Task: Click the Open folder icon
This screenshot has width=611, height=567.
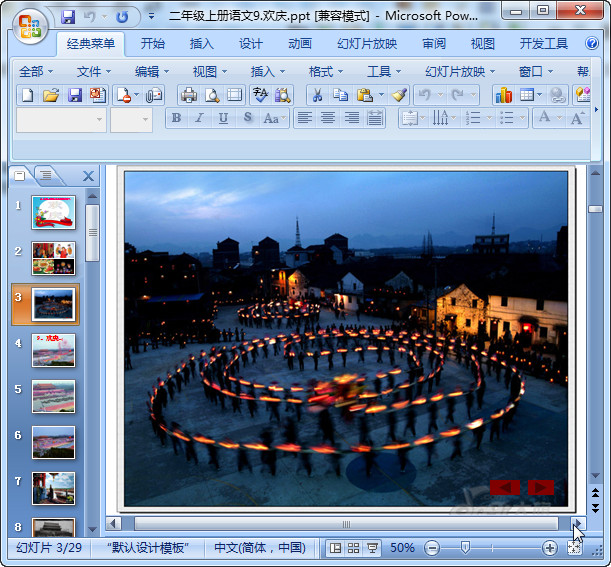Action: pos(51,95)
